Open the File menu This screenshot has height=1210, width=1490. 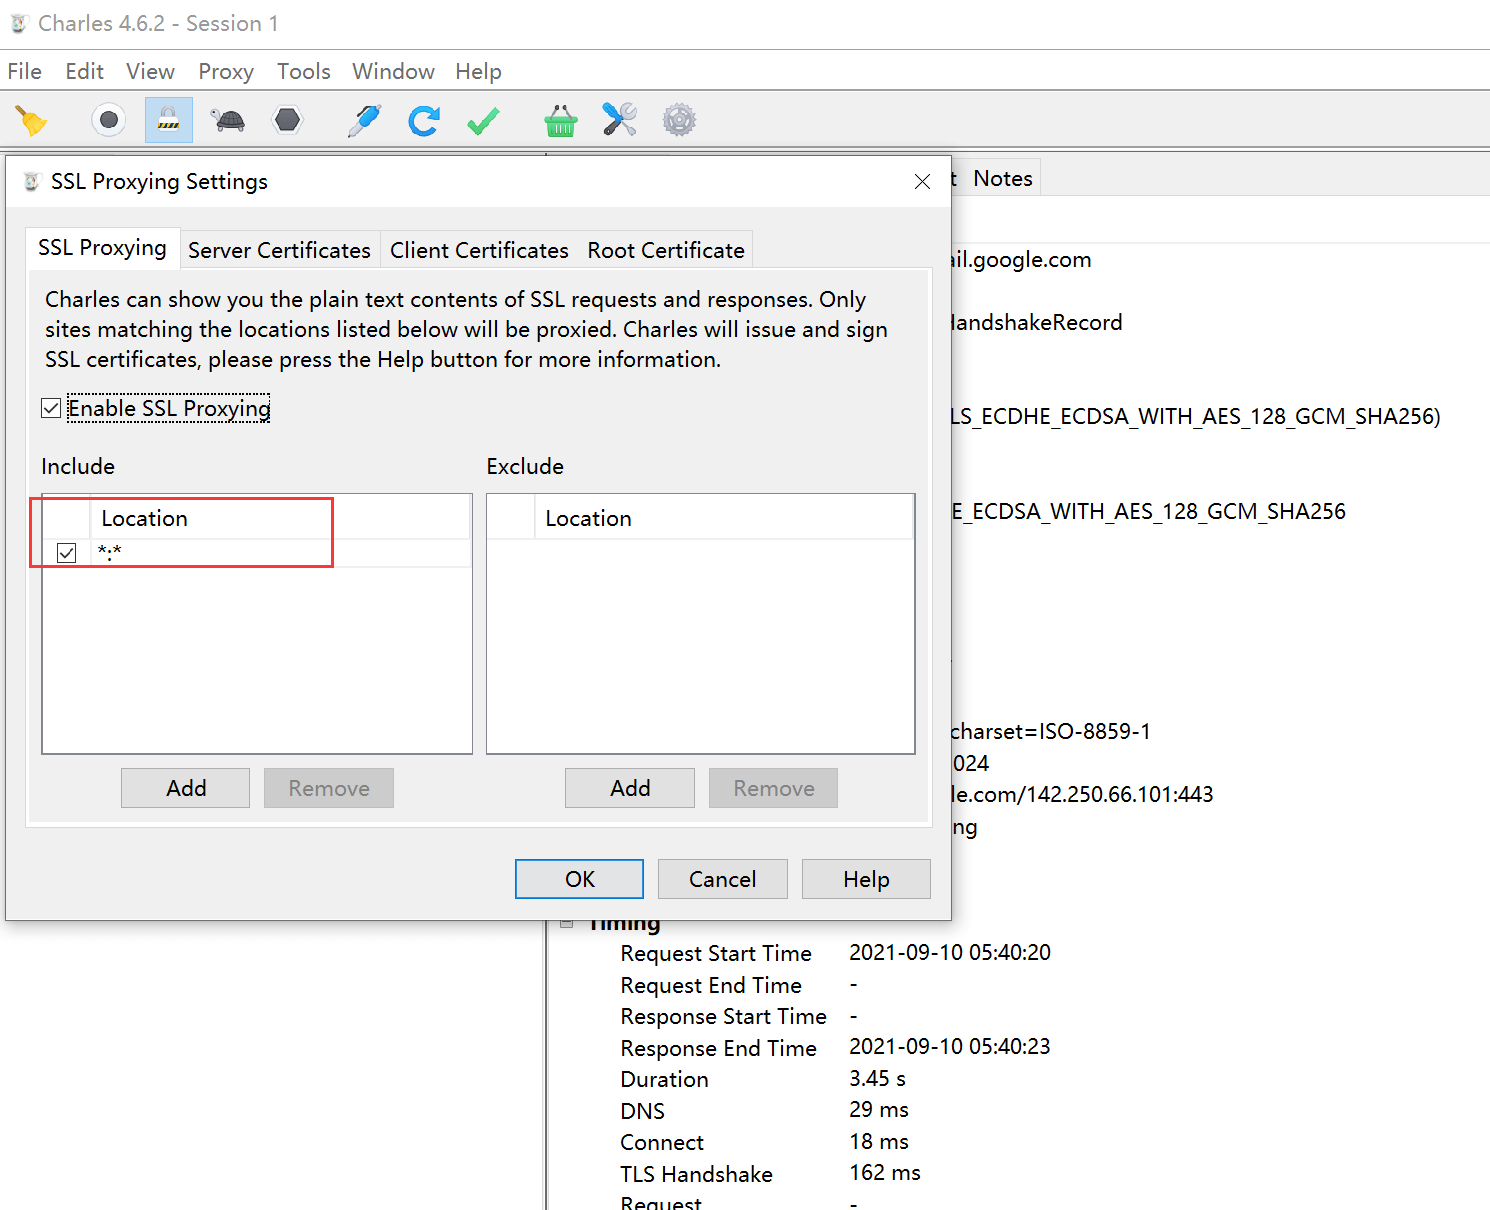(25, 71)
